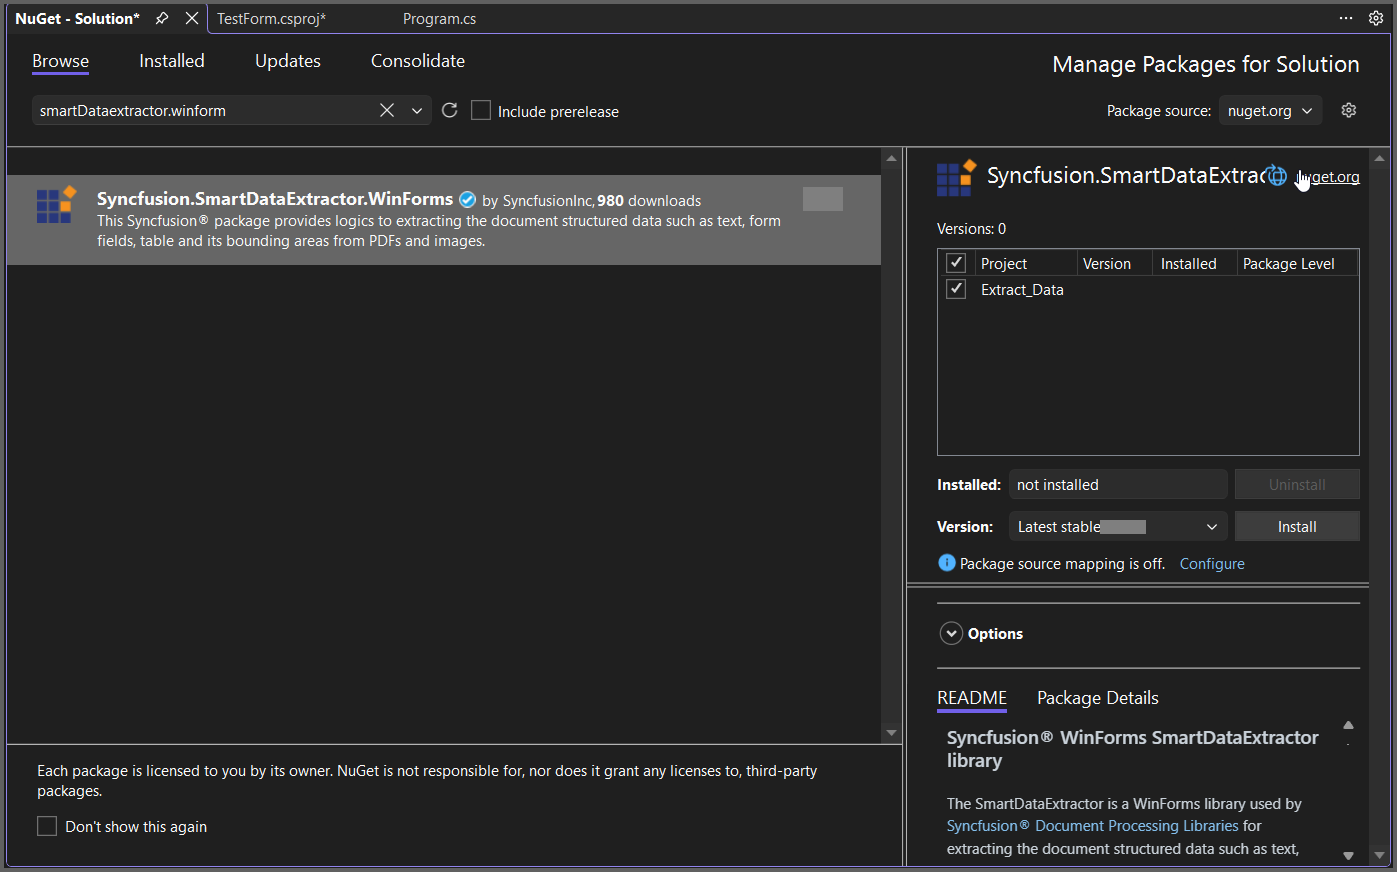Check the Don't show this again box
The width and height of the screenshot is (1397, 872).
[47, 826]
